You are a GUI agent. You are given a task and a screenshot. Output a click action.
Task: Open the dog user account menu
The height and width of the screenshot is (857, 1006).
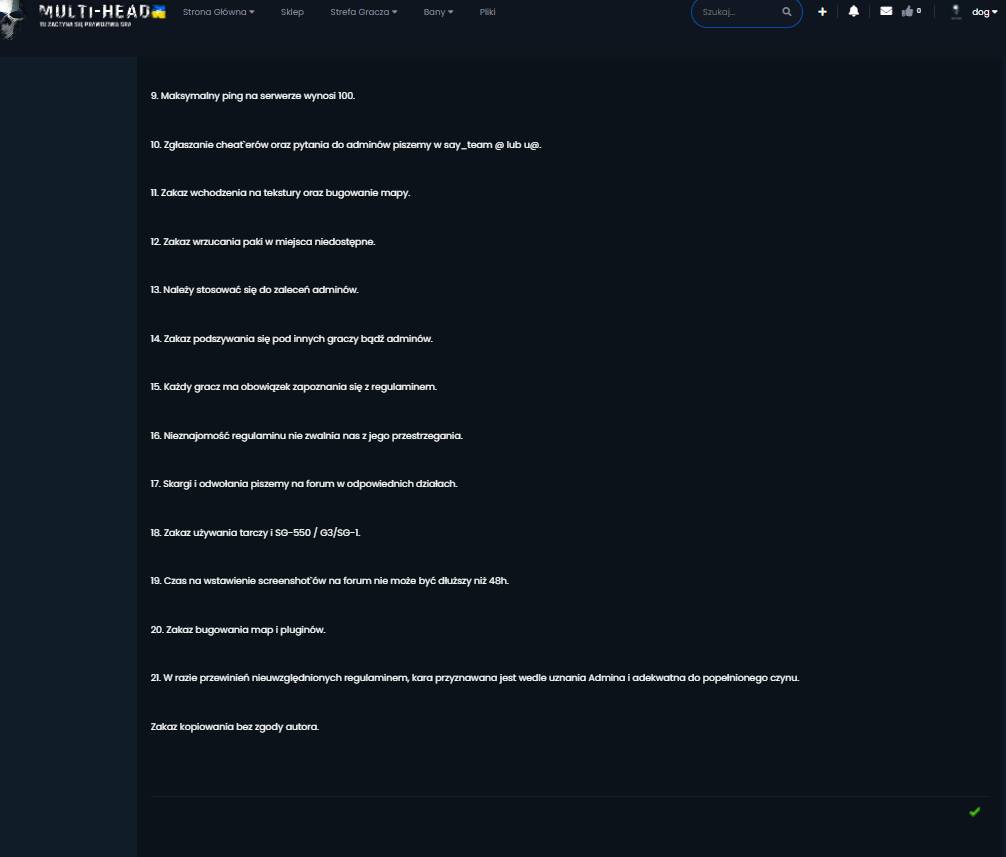984,12
